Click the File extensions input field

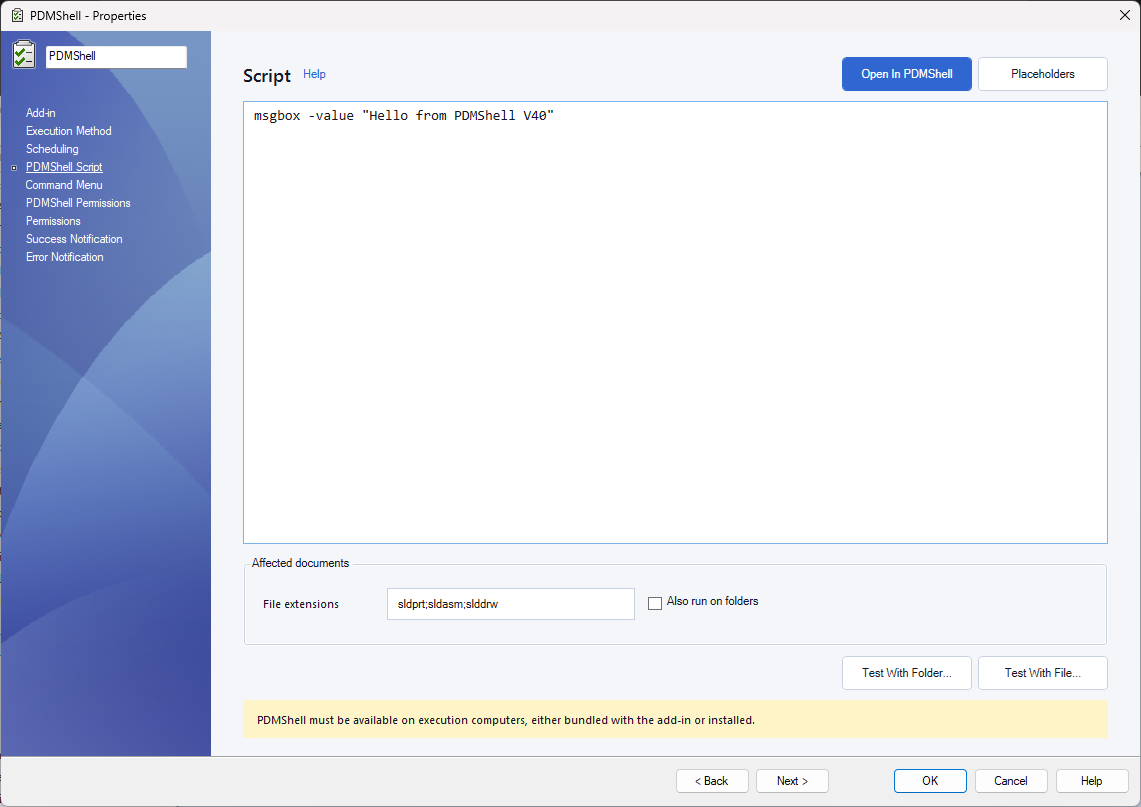point(511,604)
